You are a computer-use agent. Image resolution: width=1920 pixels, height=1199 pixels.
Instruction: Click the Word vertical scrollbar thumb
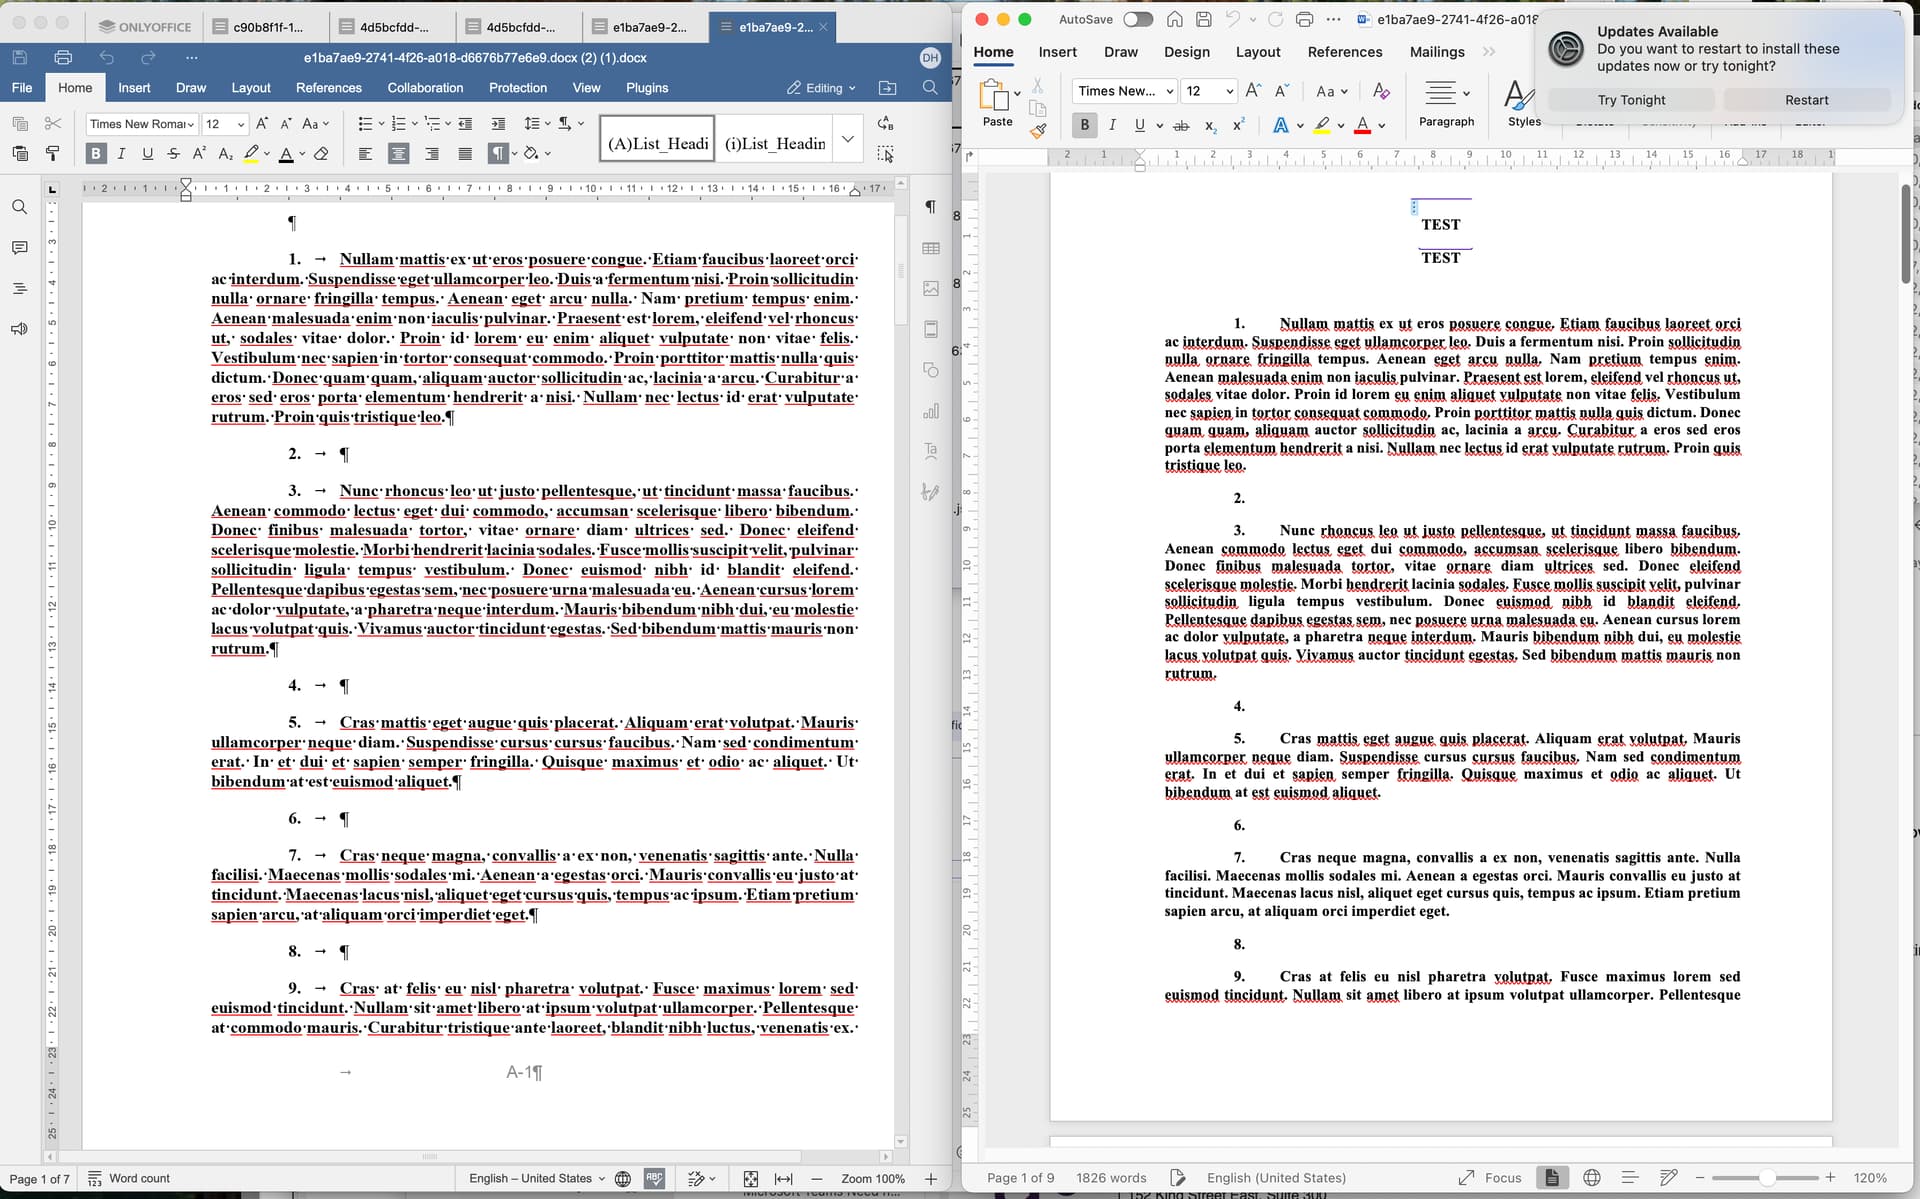pos(1906,233)
